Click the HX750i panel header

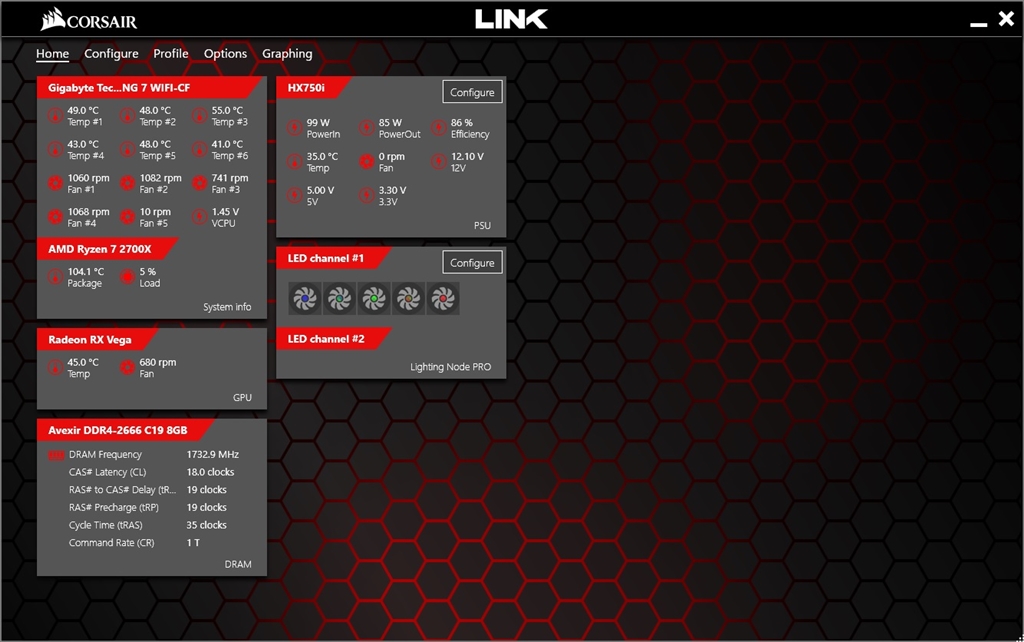click(x=314, y=88)
